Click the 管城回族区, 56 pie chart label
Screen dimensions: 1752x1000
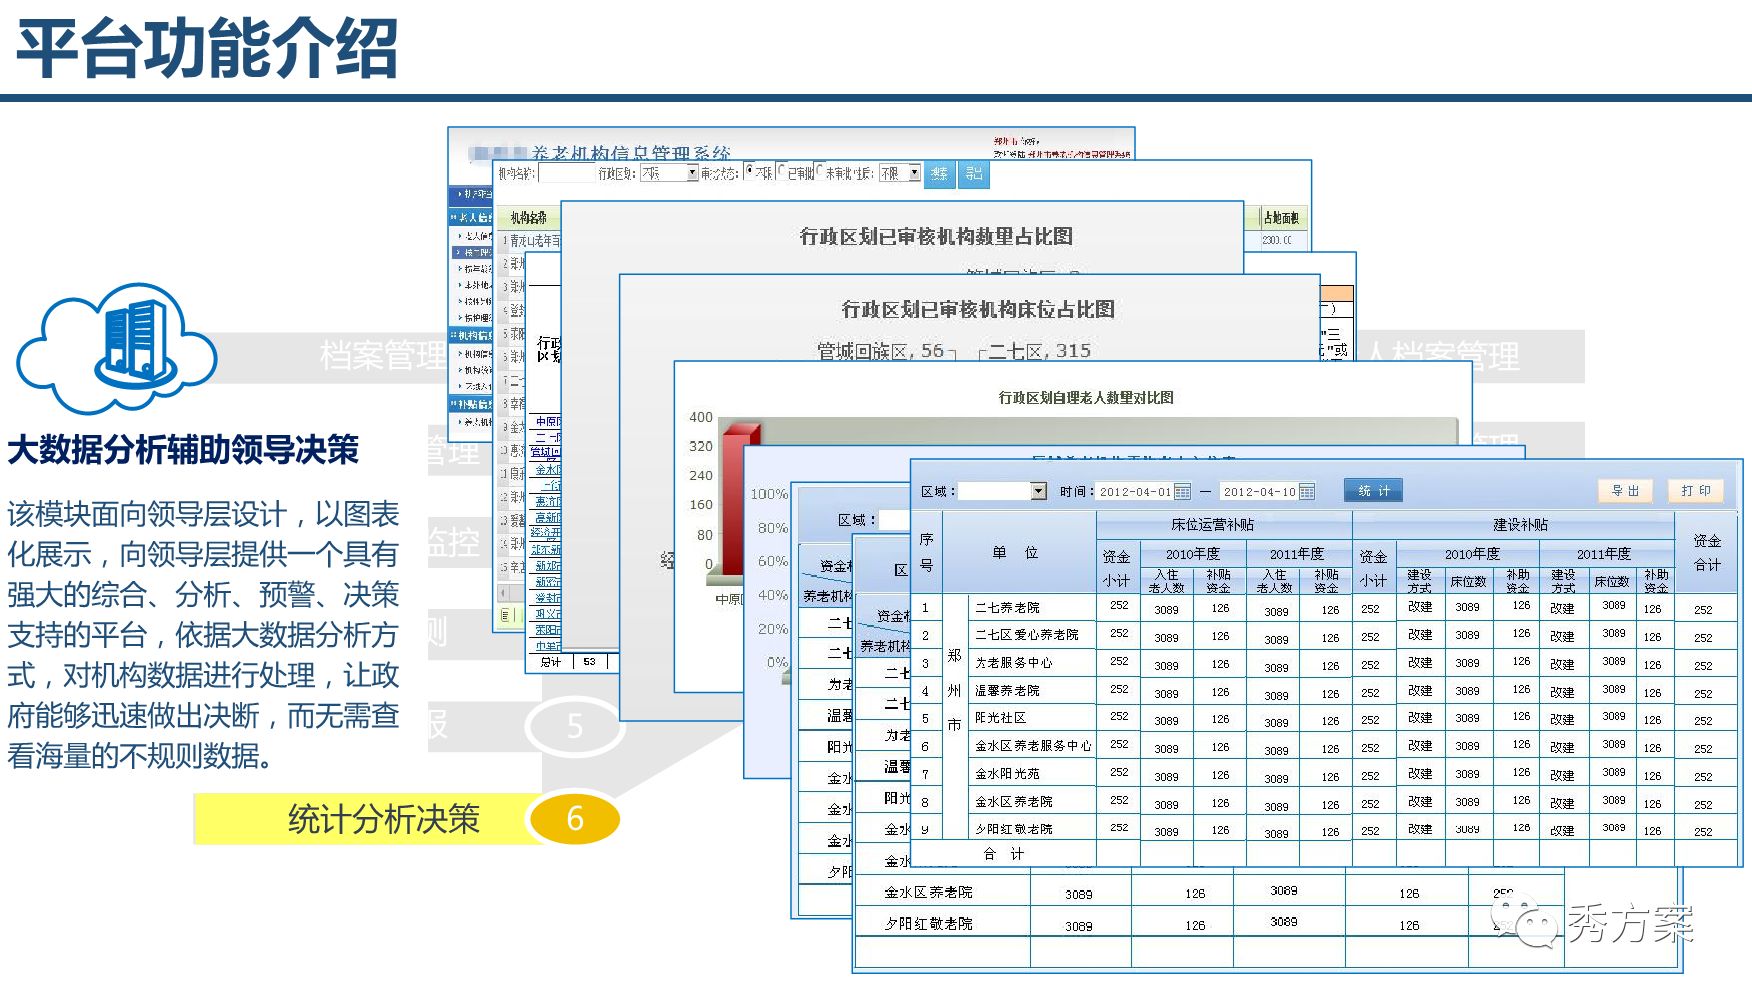point(880,351)
